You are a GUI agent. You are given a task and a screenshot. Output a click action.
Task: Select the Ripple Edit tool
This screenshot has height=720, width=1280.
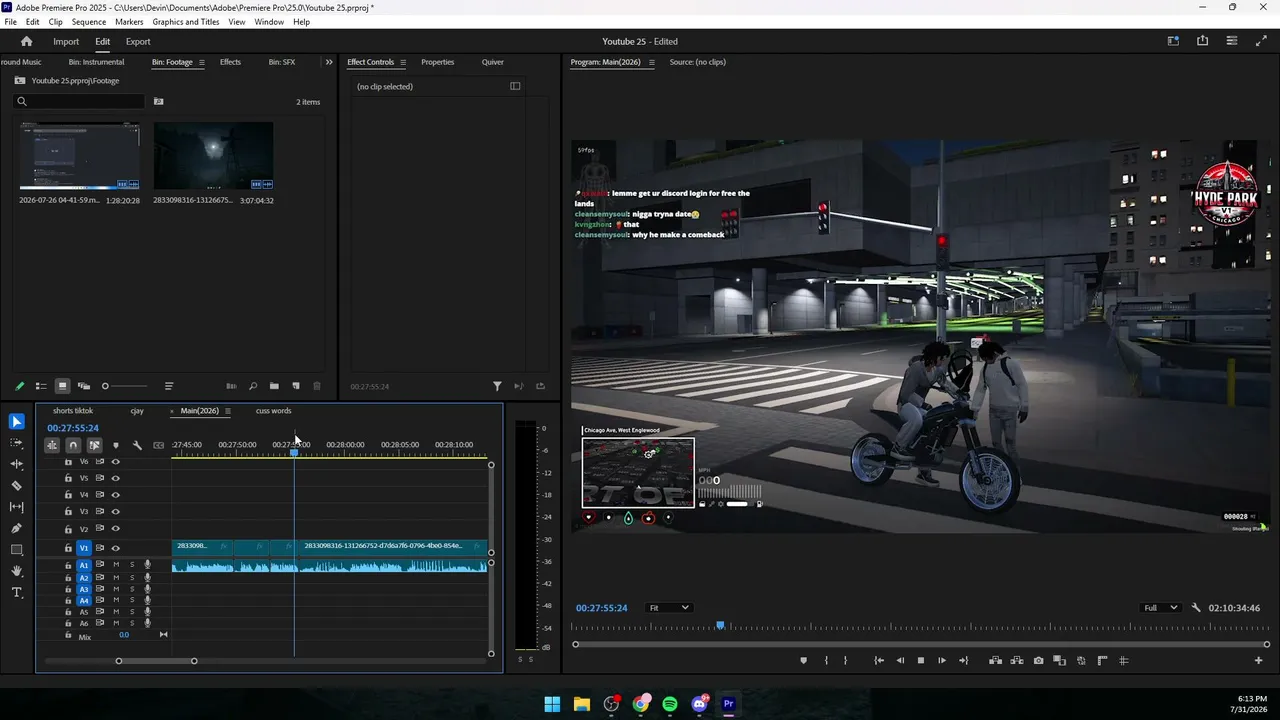[16, 464]
